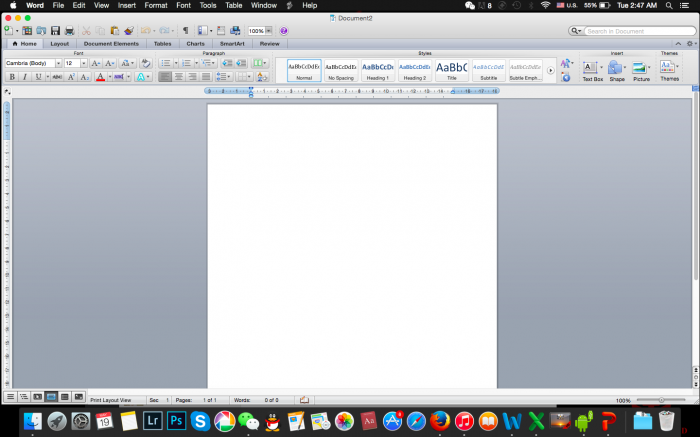Toggle Justify text alignment

[206, 77]
